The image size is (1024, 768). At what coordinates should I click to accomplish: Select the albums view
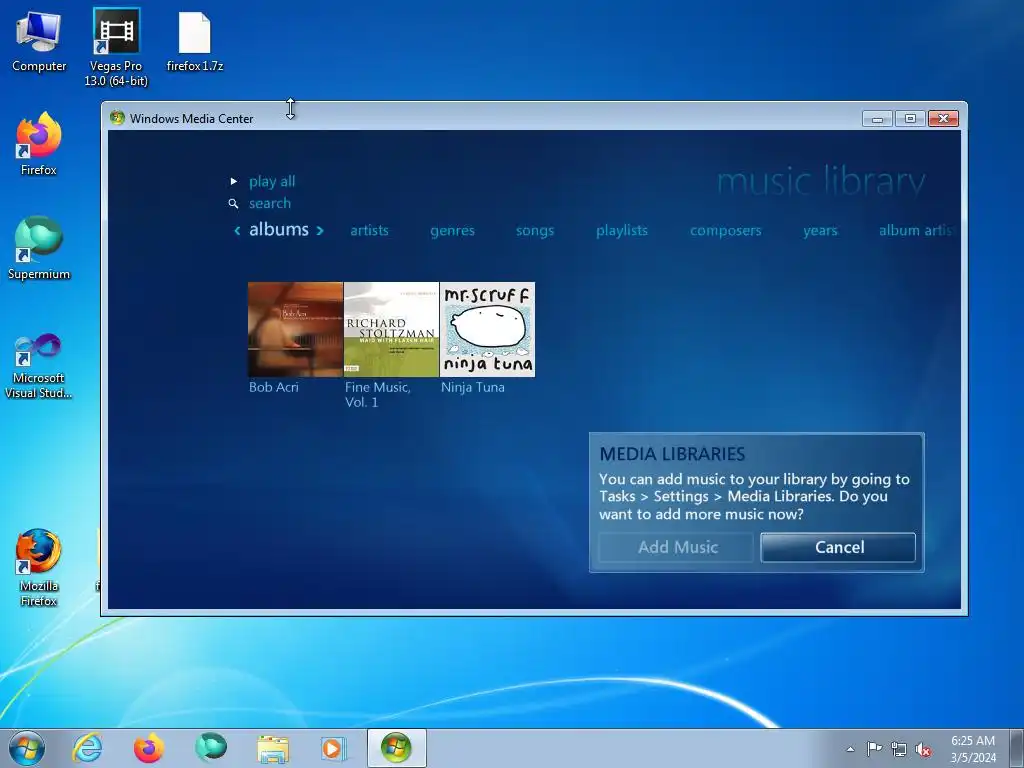279,229
